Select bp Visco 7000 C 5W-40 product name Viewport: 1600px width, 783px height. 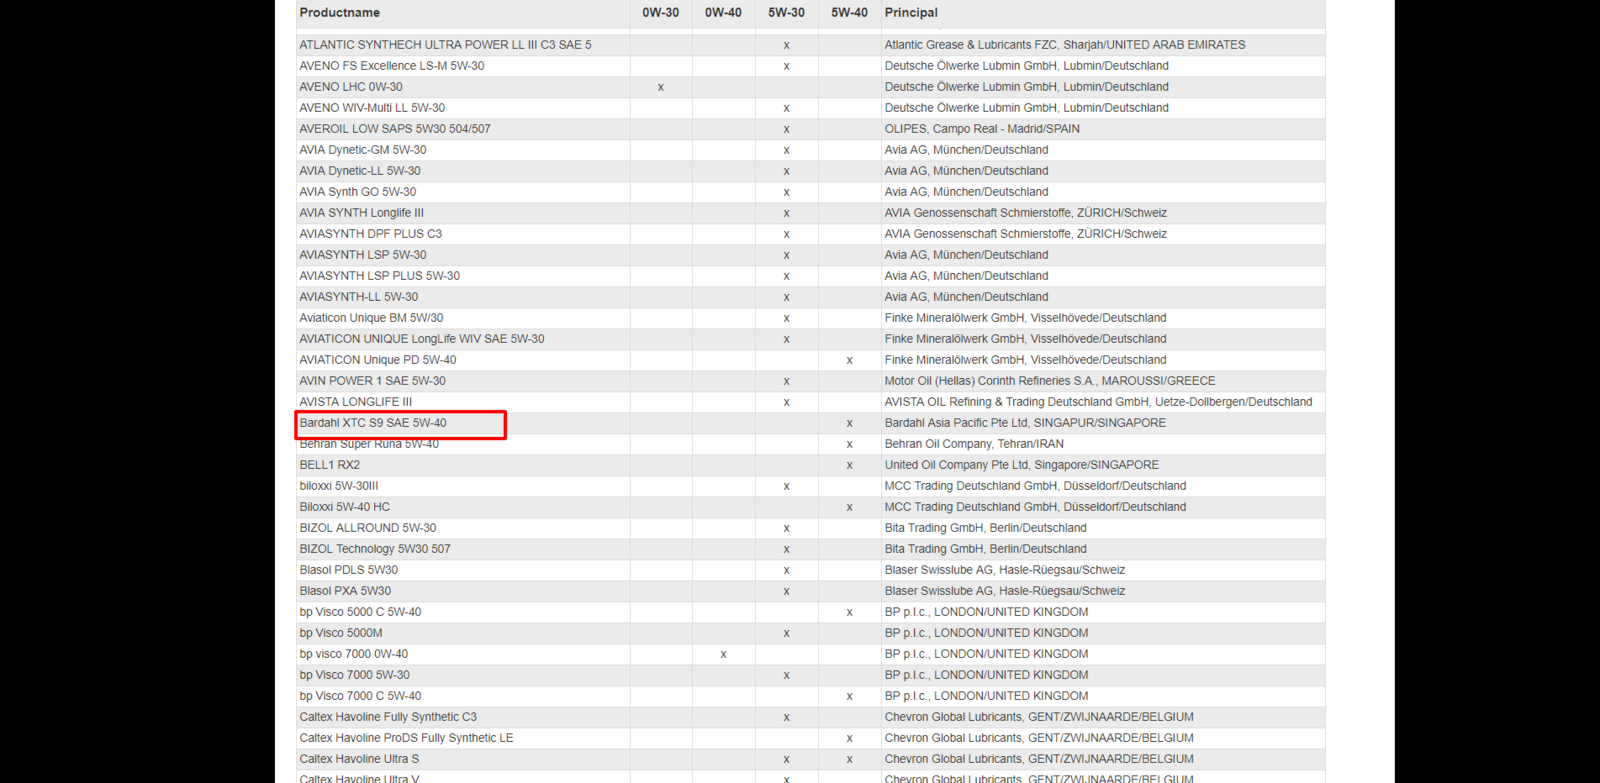360,696
